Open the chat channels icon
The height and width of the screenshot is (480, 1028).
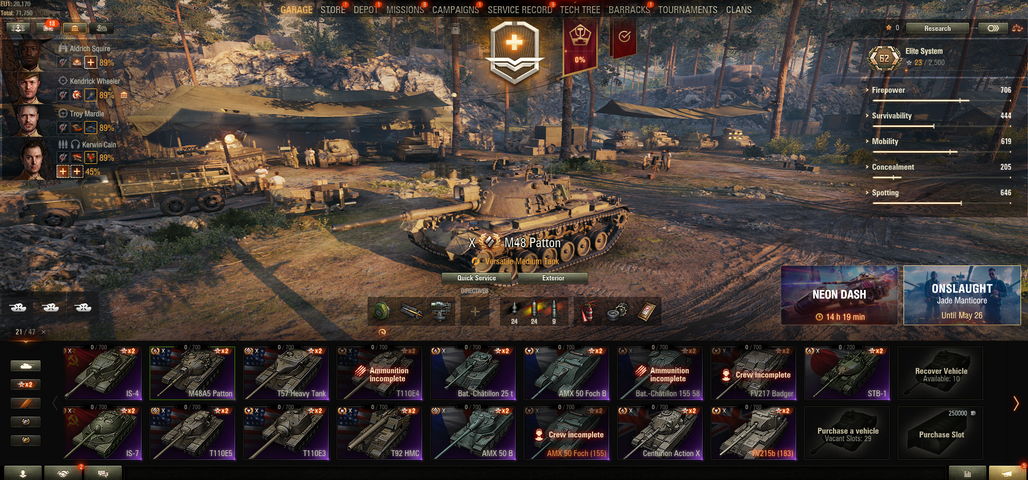pyautogui.click(x=102, y=473)
